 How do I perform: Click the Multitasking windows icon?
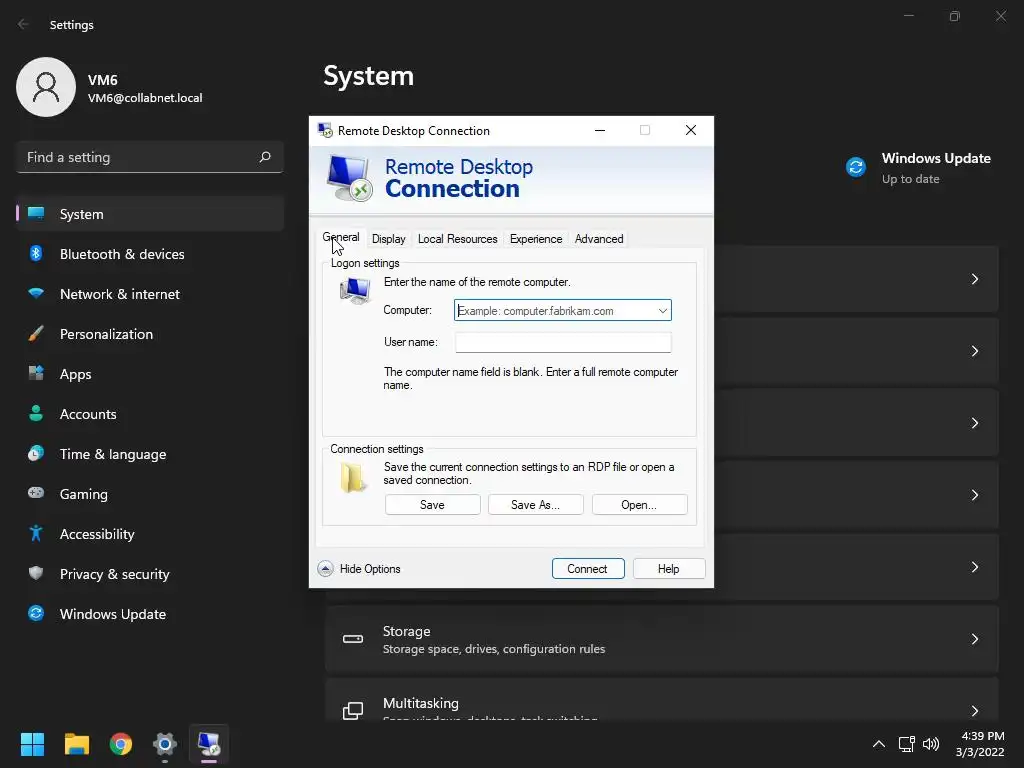tap(353, 711)
